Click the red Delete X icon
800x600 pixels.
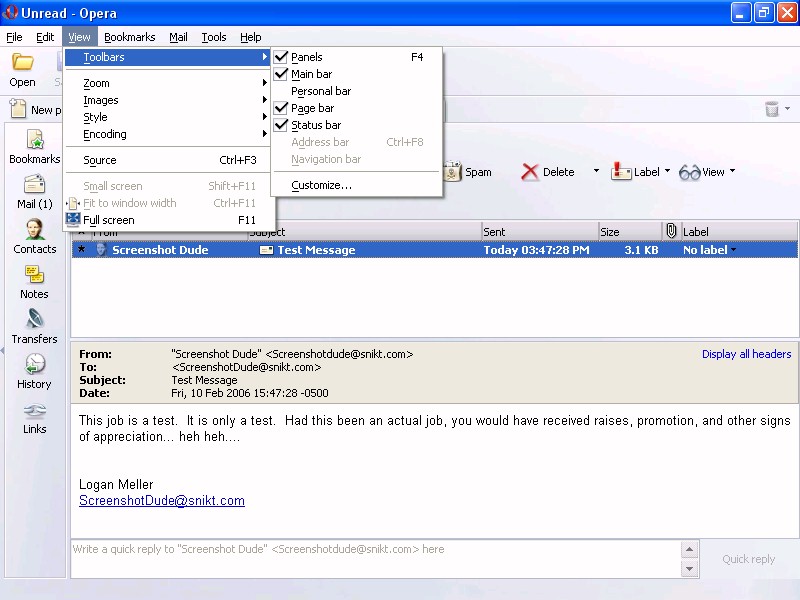[530, 172]
